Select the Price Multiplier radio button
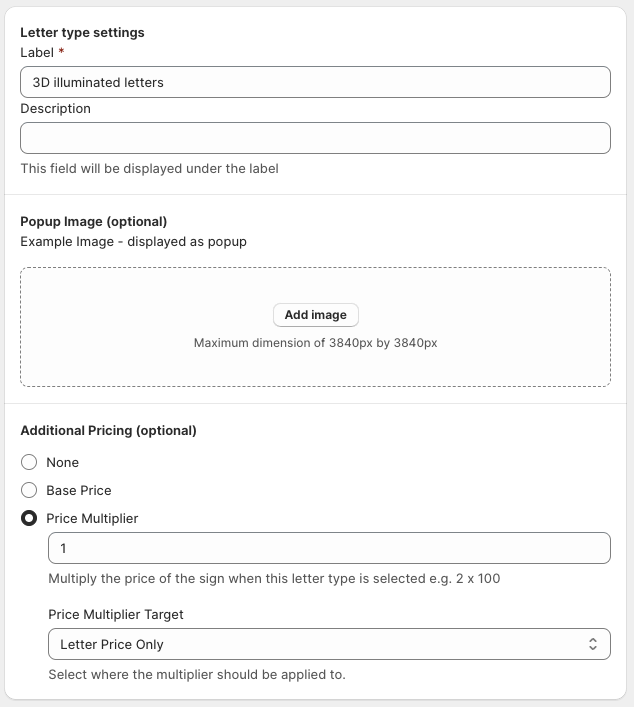The image size is (634, 707). coord(29,518)
